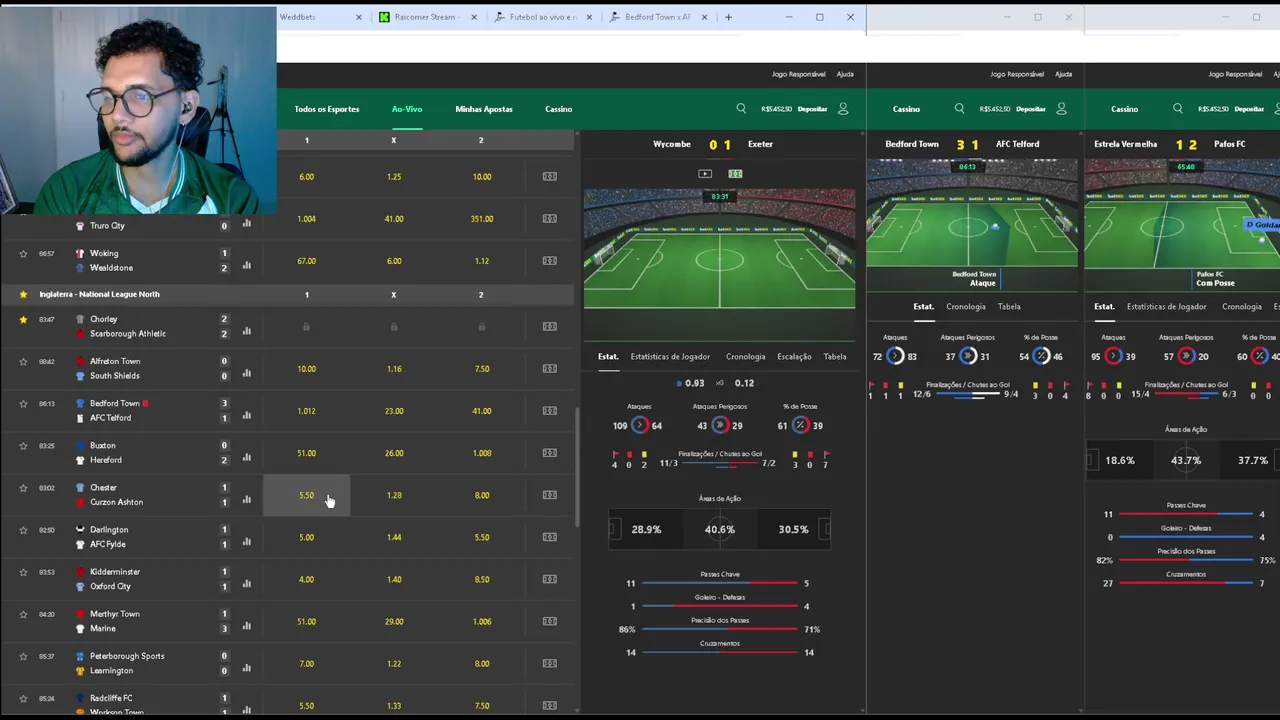
Task: Click Depositar in the Bedford Town window
Action: 1030,109
